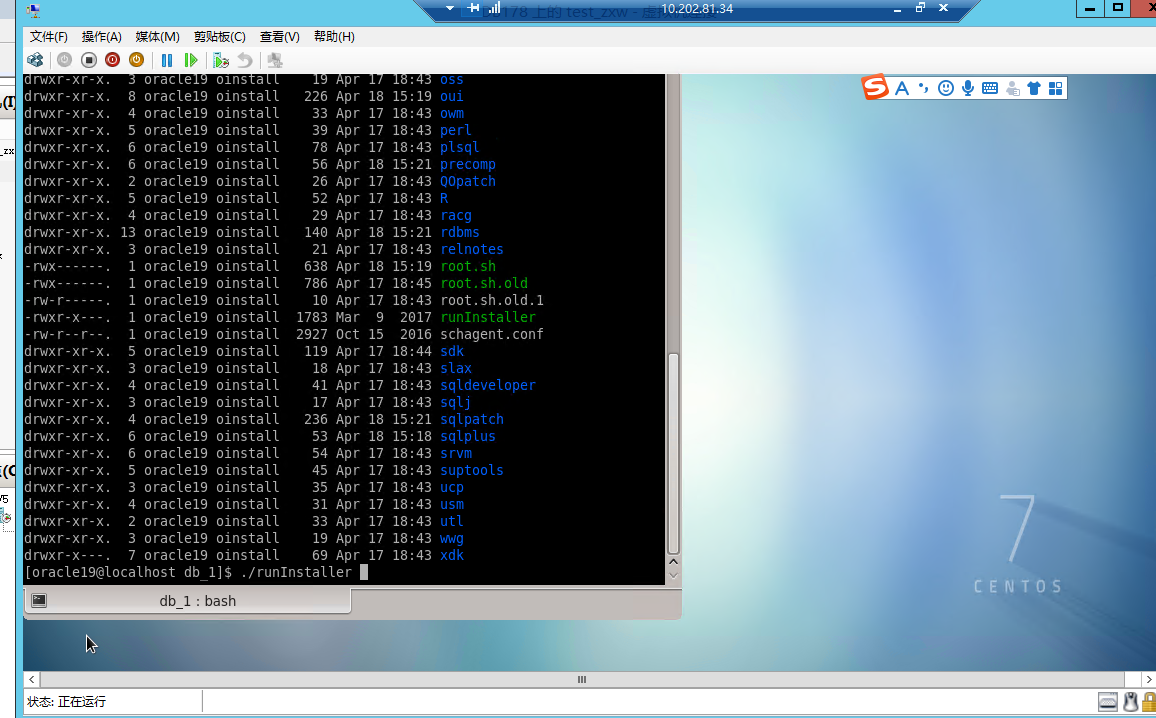Image resolution: width=1156 pixels, height=718 pixels.
Task: Open the Sogou skin t-shirt icon
Action: click(1034, 88)
